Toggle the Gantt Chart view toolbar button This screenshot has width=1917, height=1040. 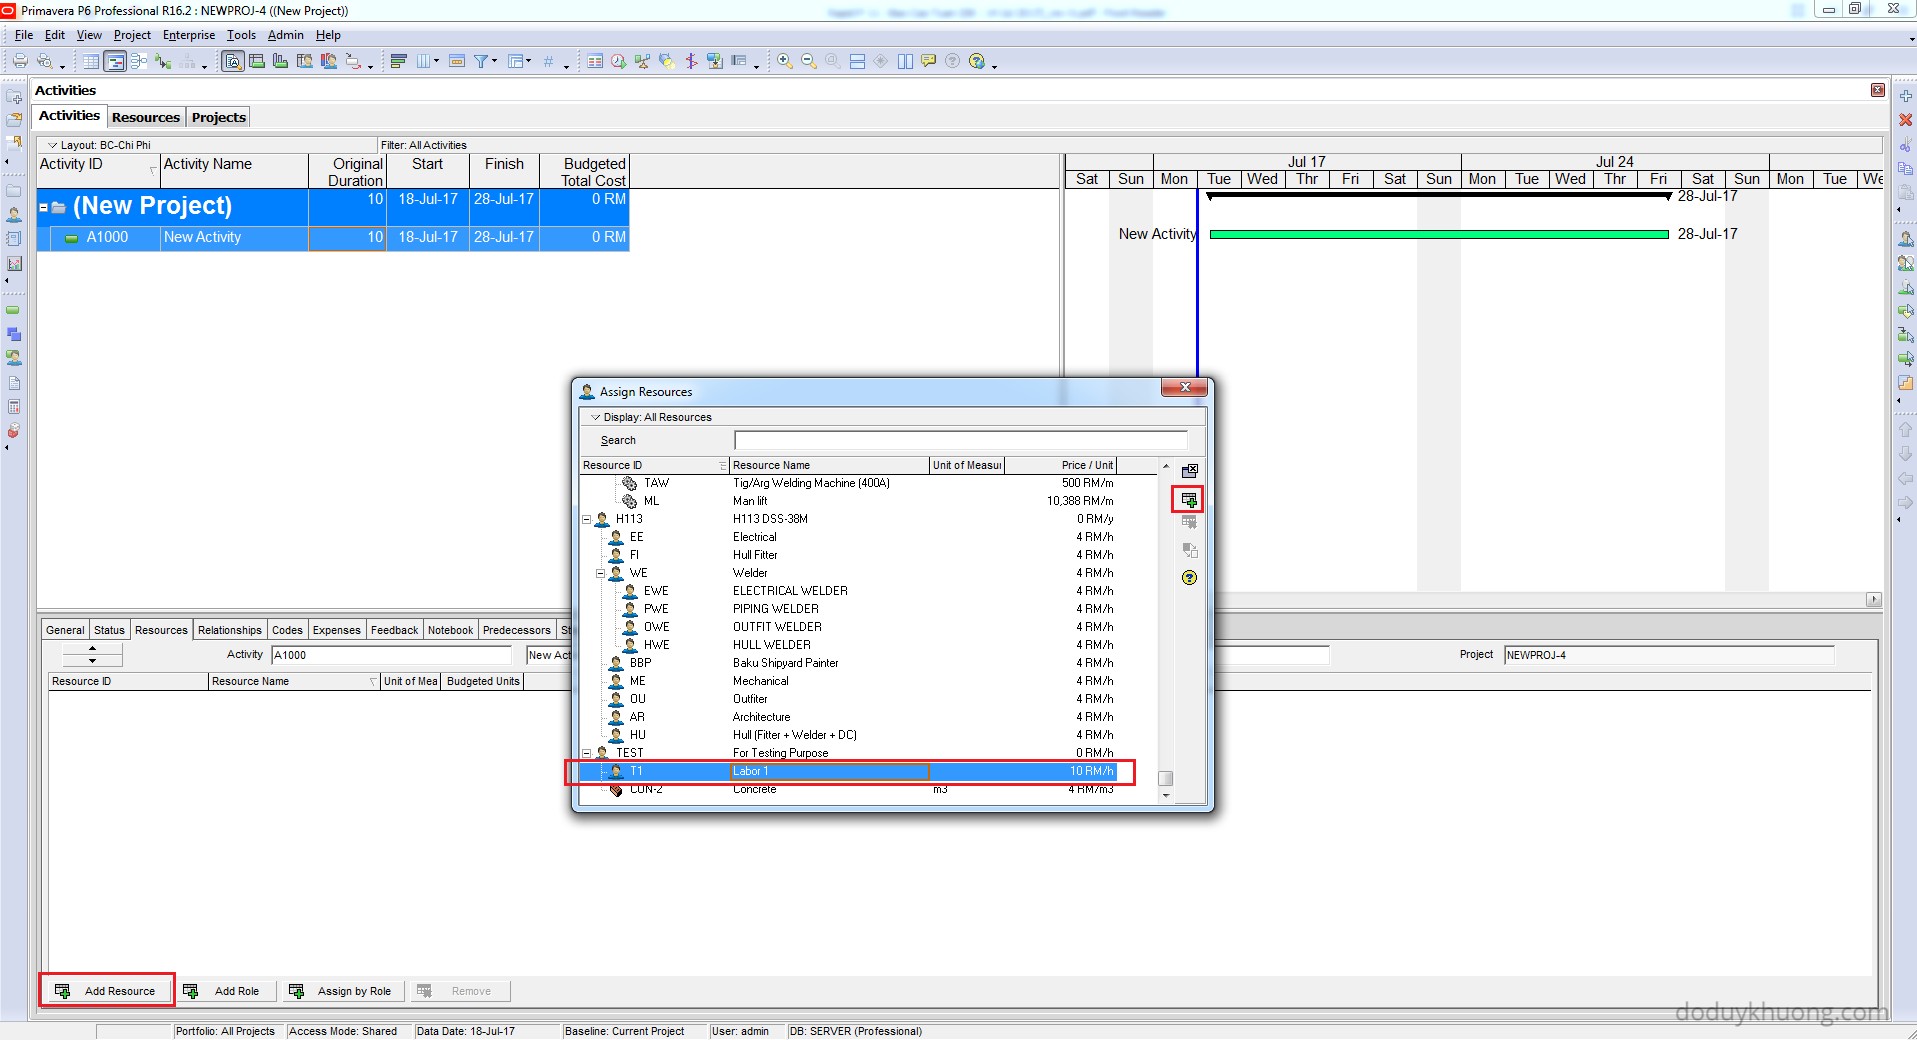pyautogui.click(x=115, y=62)
